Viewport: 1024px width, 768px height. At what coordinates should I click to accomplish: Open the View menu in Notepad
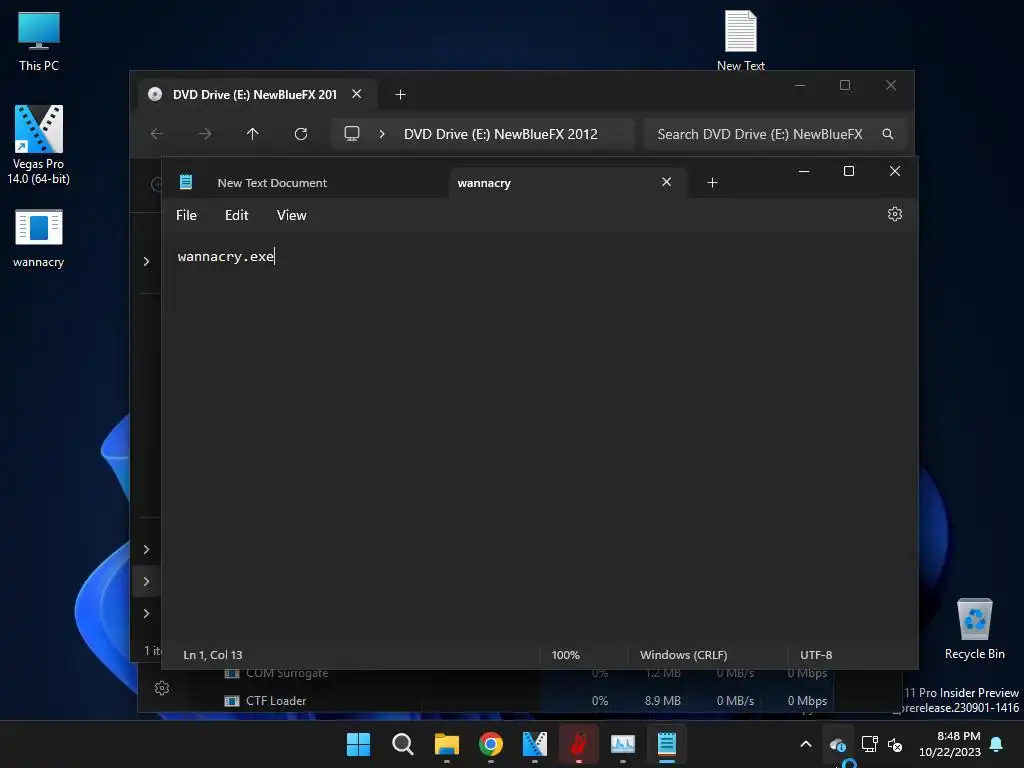[x=291, y=216]
